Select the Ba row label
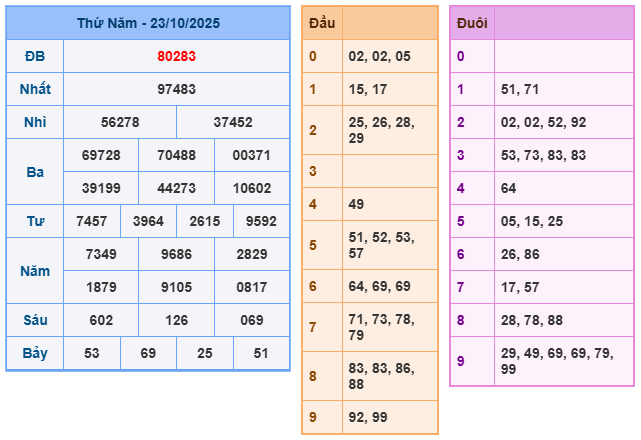 35,172
